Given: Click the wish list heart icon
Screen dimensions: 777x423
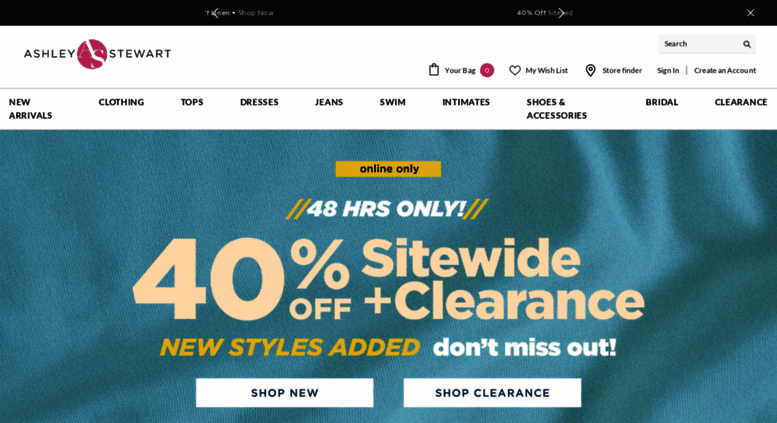Looking at the screenshot, I should 515,70.
